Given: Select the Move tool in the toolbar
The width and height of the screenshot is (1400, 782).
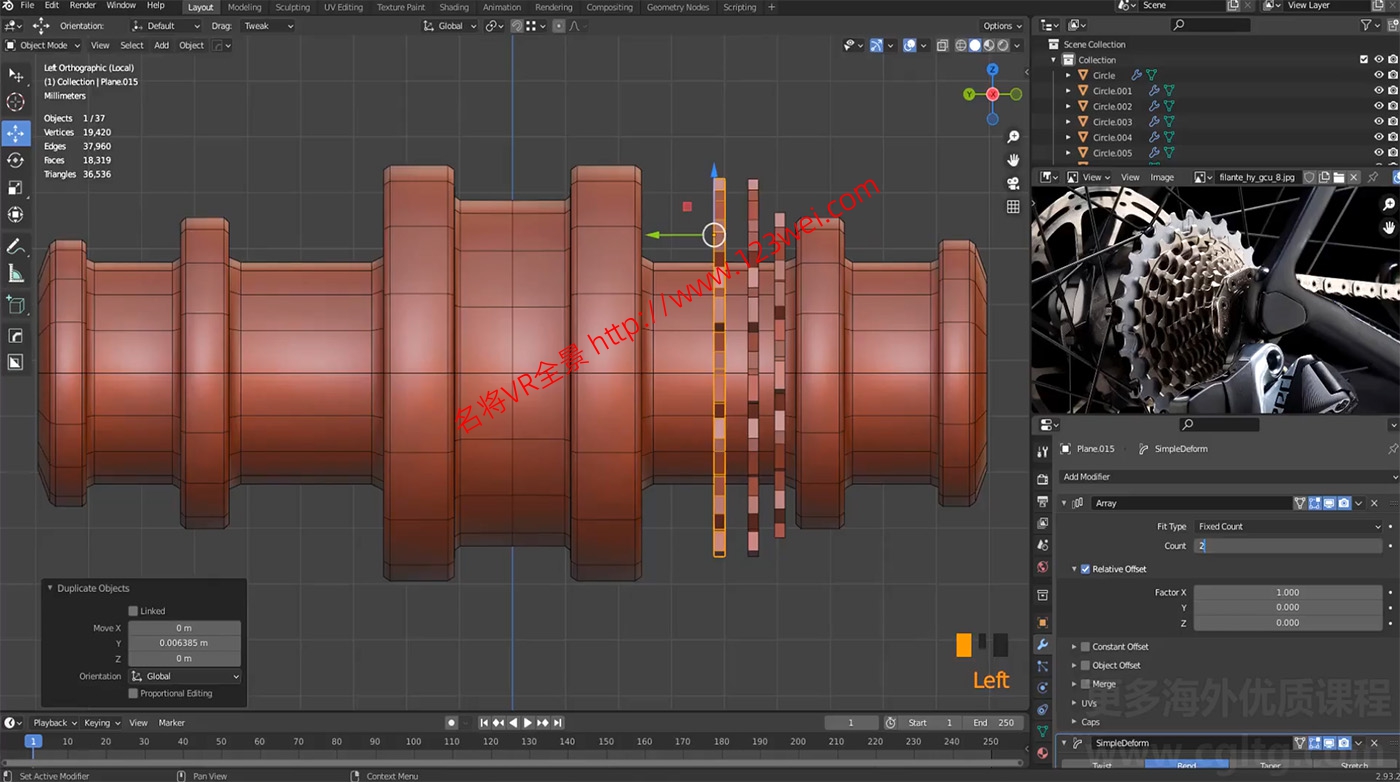Looking at the screenshot, I should click(x=16, y=131).
